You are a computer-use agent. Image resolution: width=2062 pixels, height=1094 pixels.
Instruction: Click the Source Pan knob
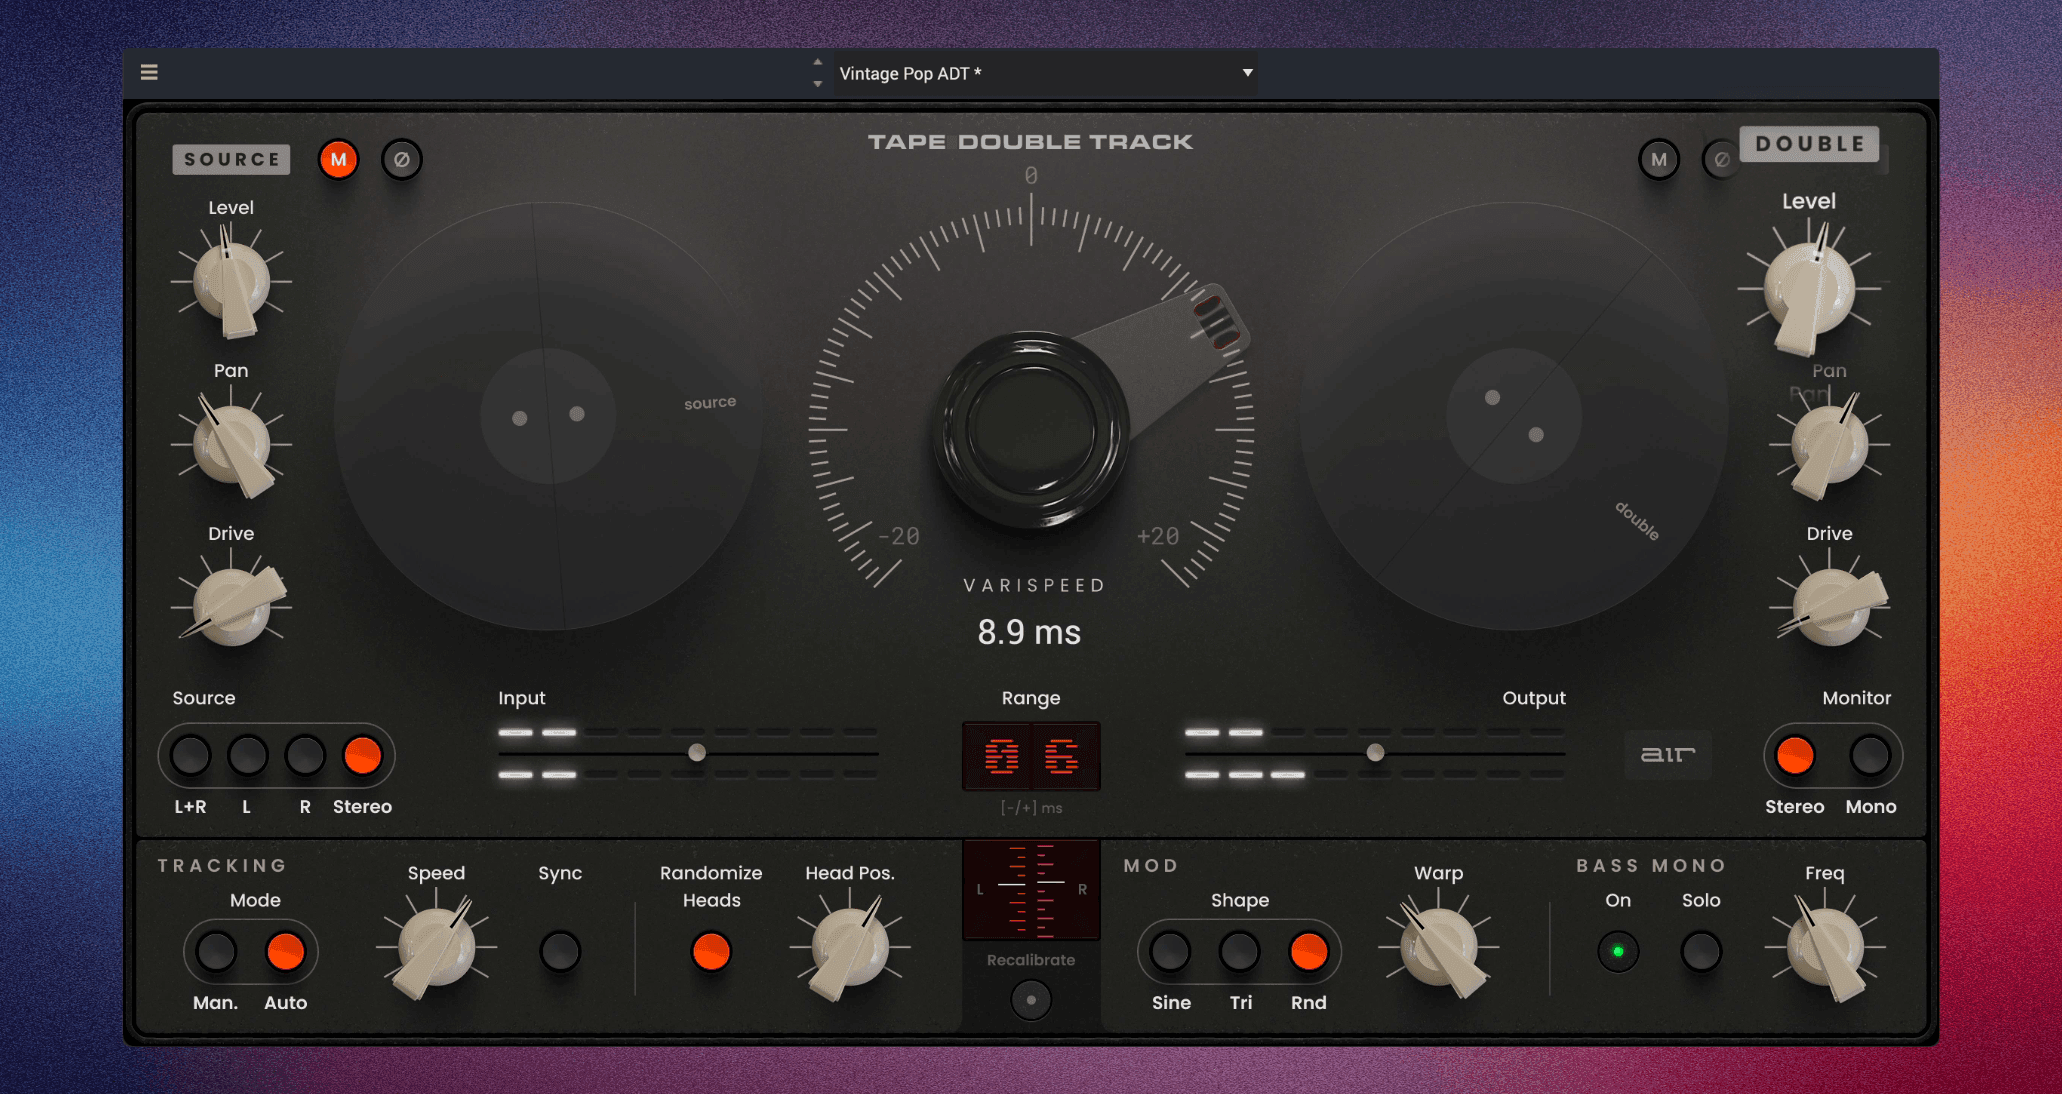tap(231, 445)
